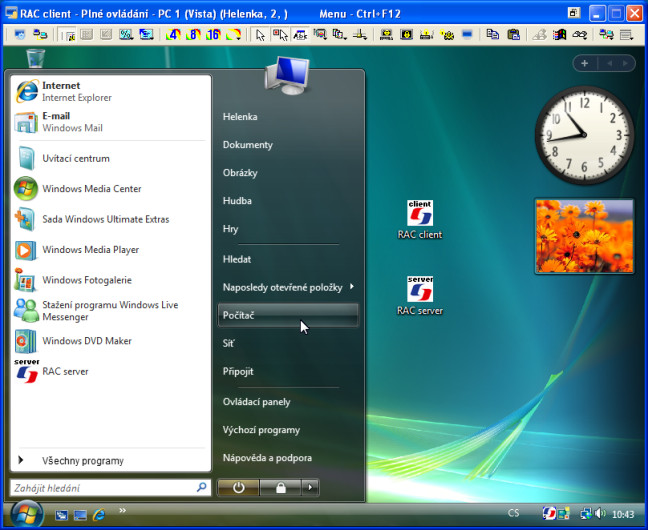
Task: Expand Naposledy otevřené položky submenu
Action: click(x=288, y=287)
